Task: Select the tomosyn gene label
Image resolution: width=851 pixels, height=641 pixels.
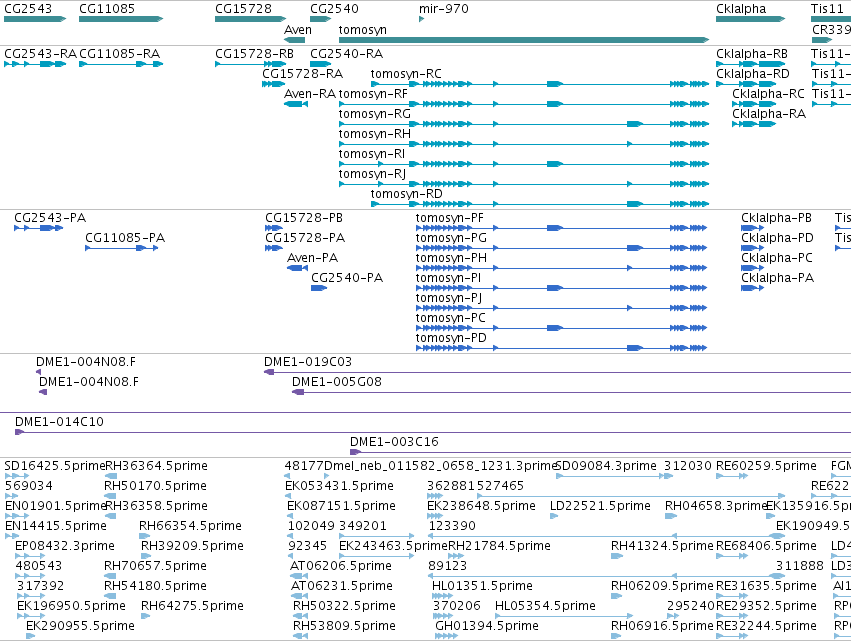Action: click(363, 30)
